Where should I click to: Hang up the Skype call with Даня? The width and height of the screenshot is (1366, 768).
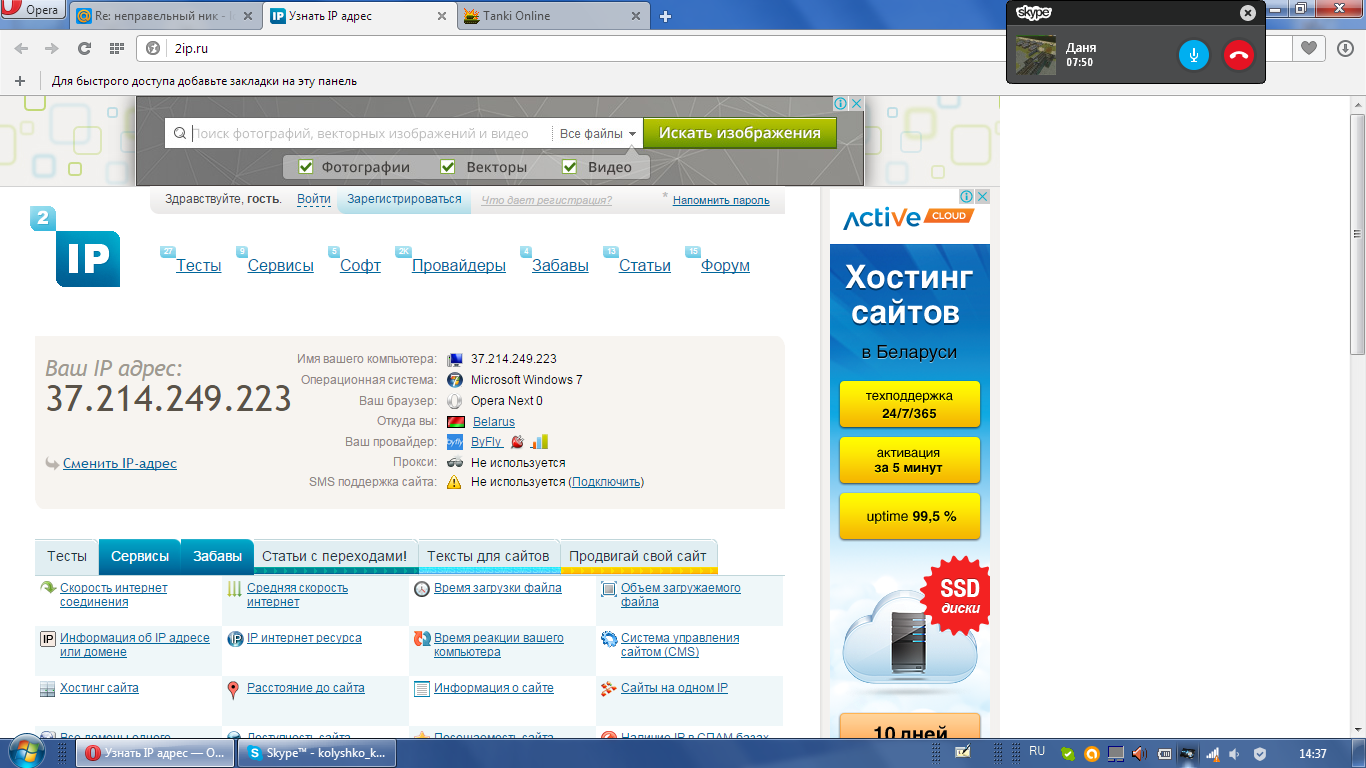[1238, 55]
